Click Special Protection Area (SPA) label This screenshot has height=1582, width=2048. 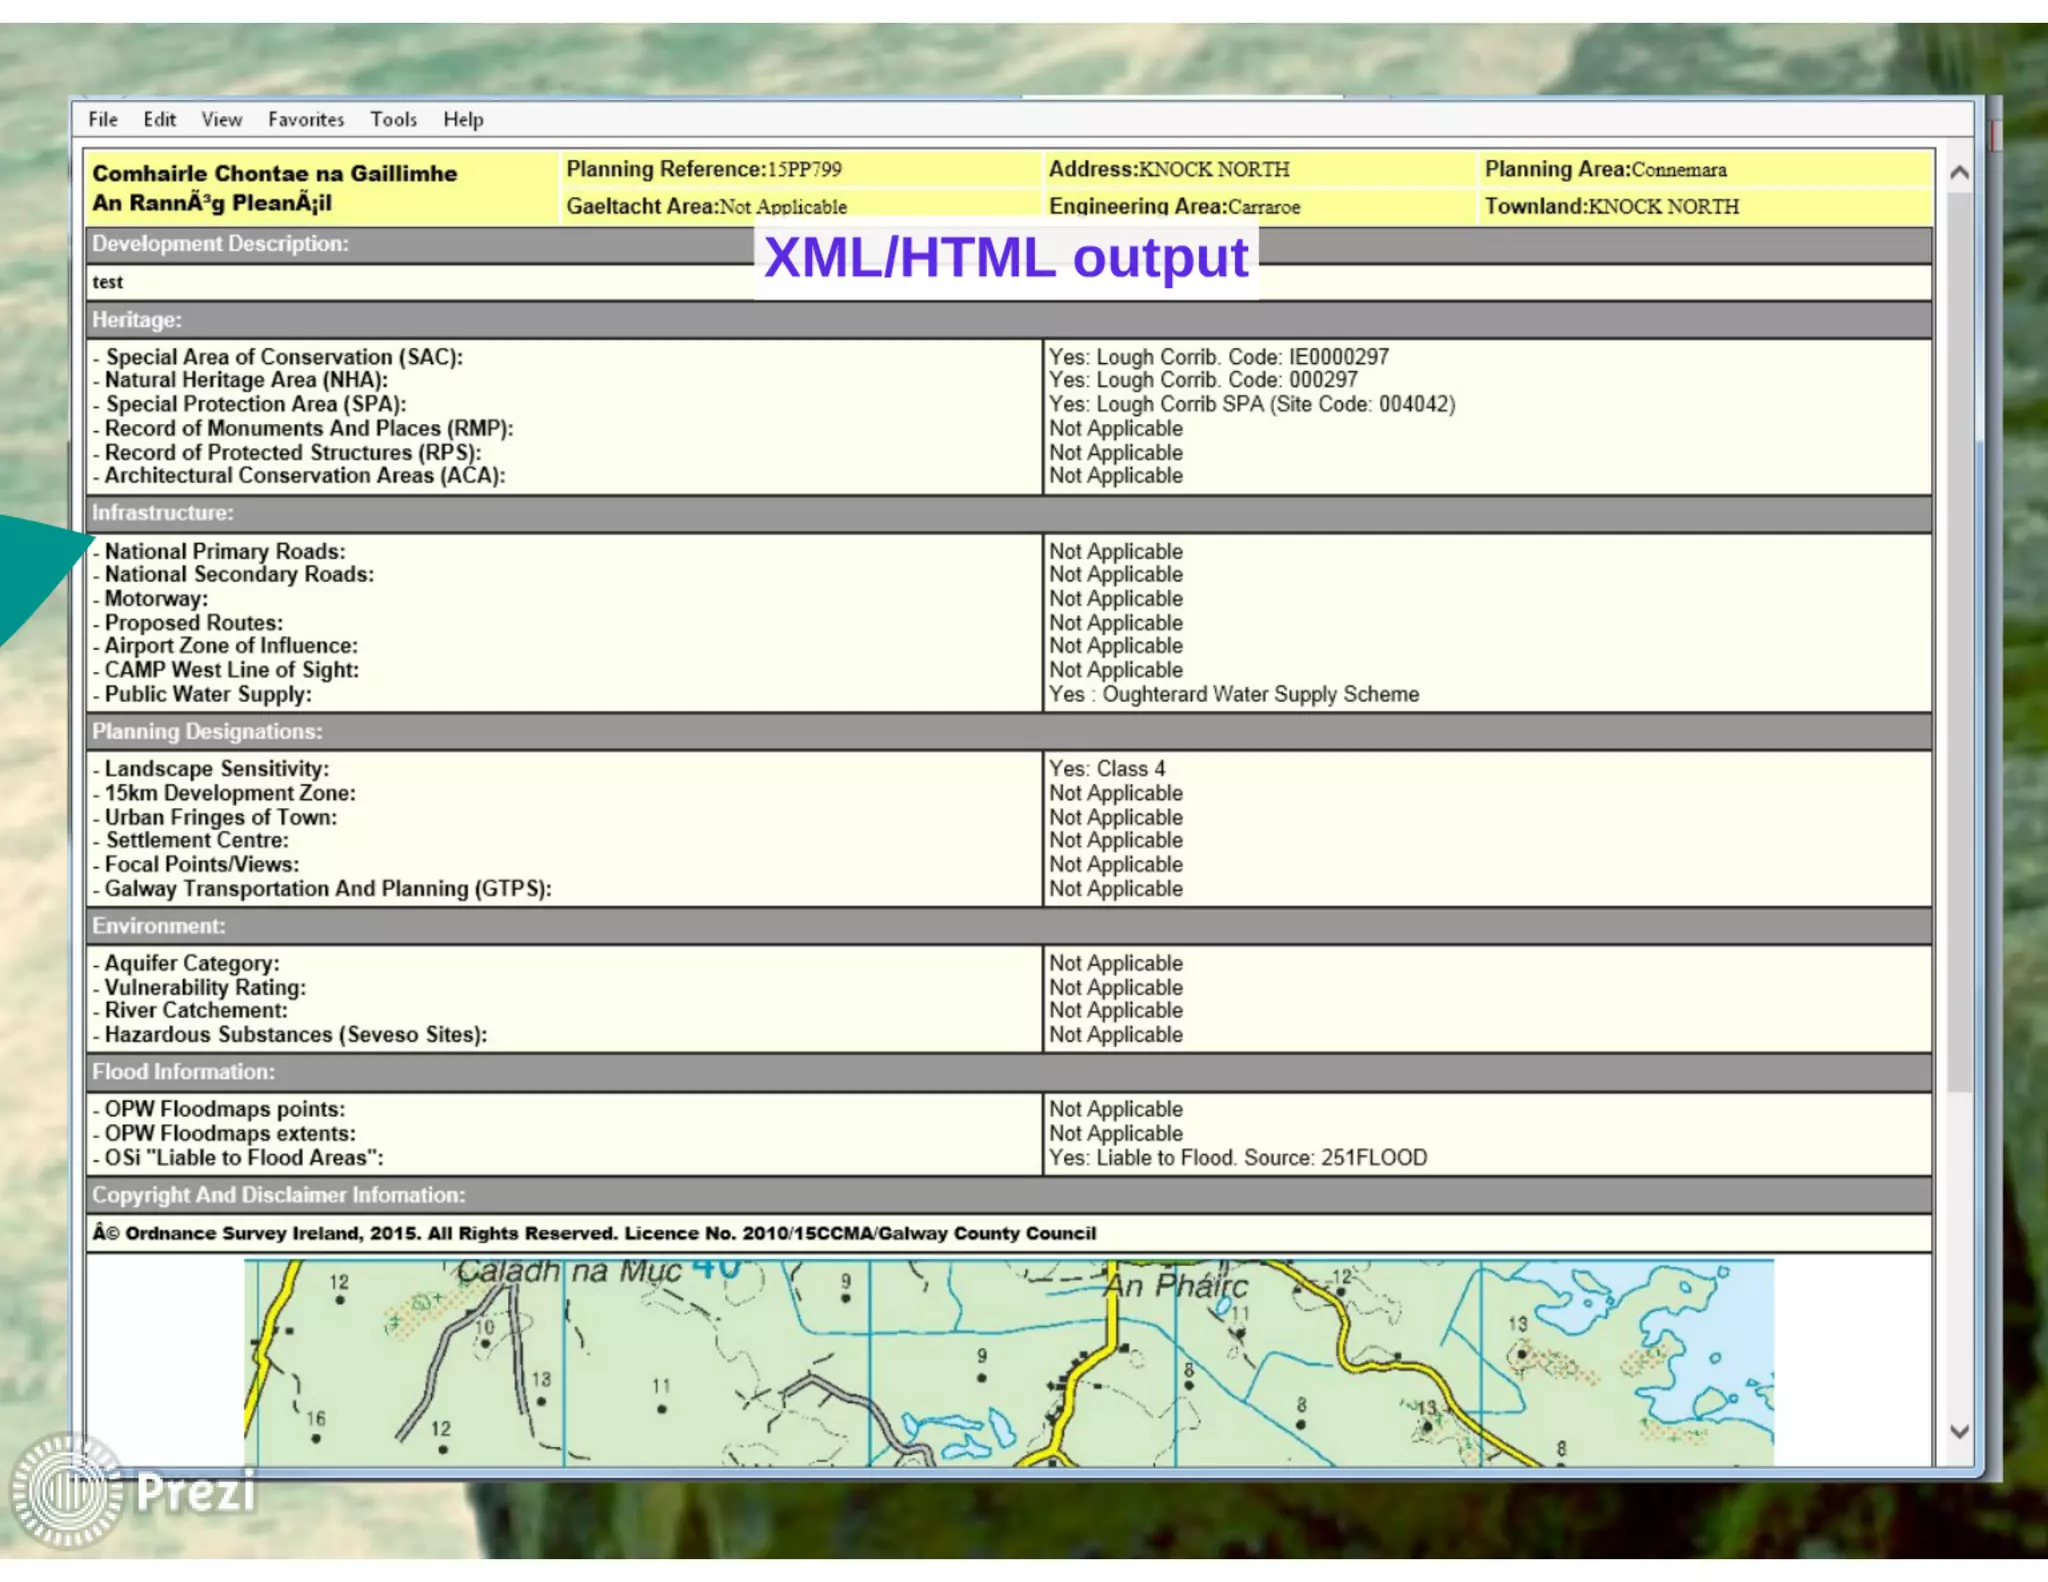point(256,404)
